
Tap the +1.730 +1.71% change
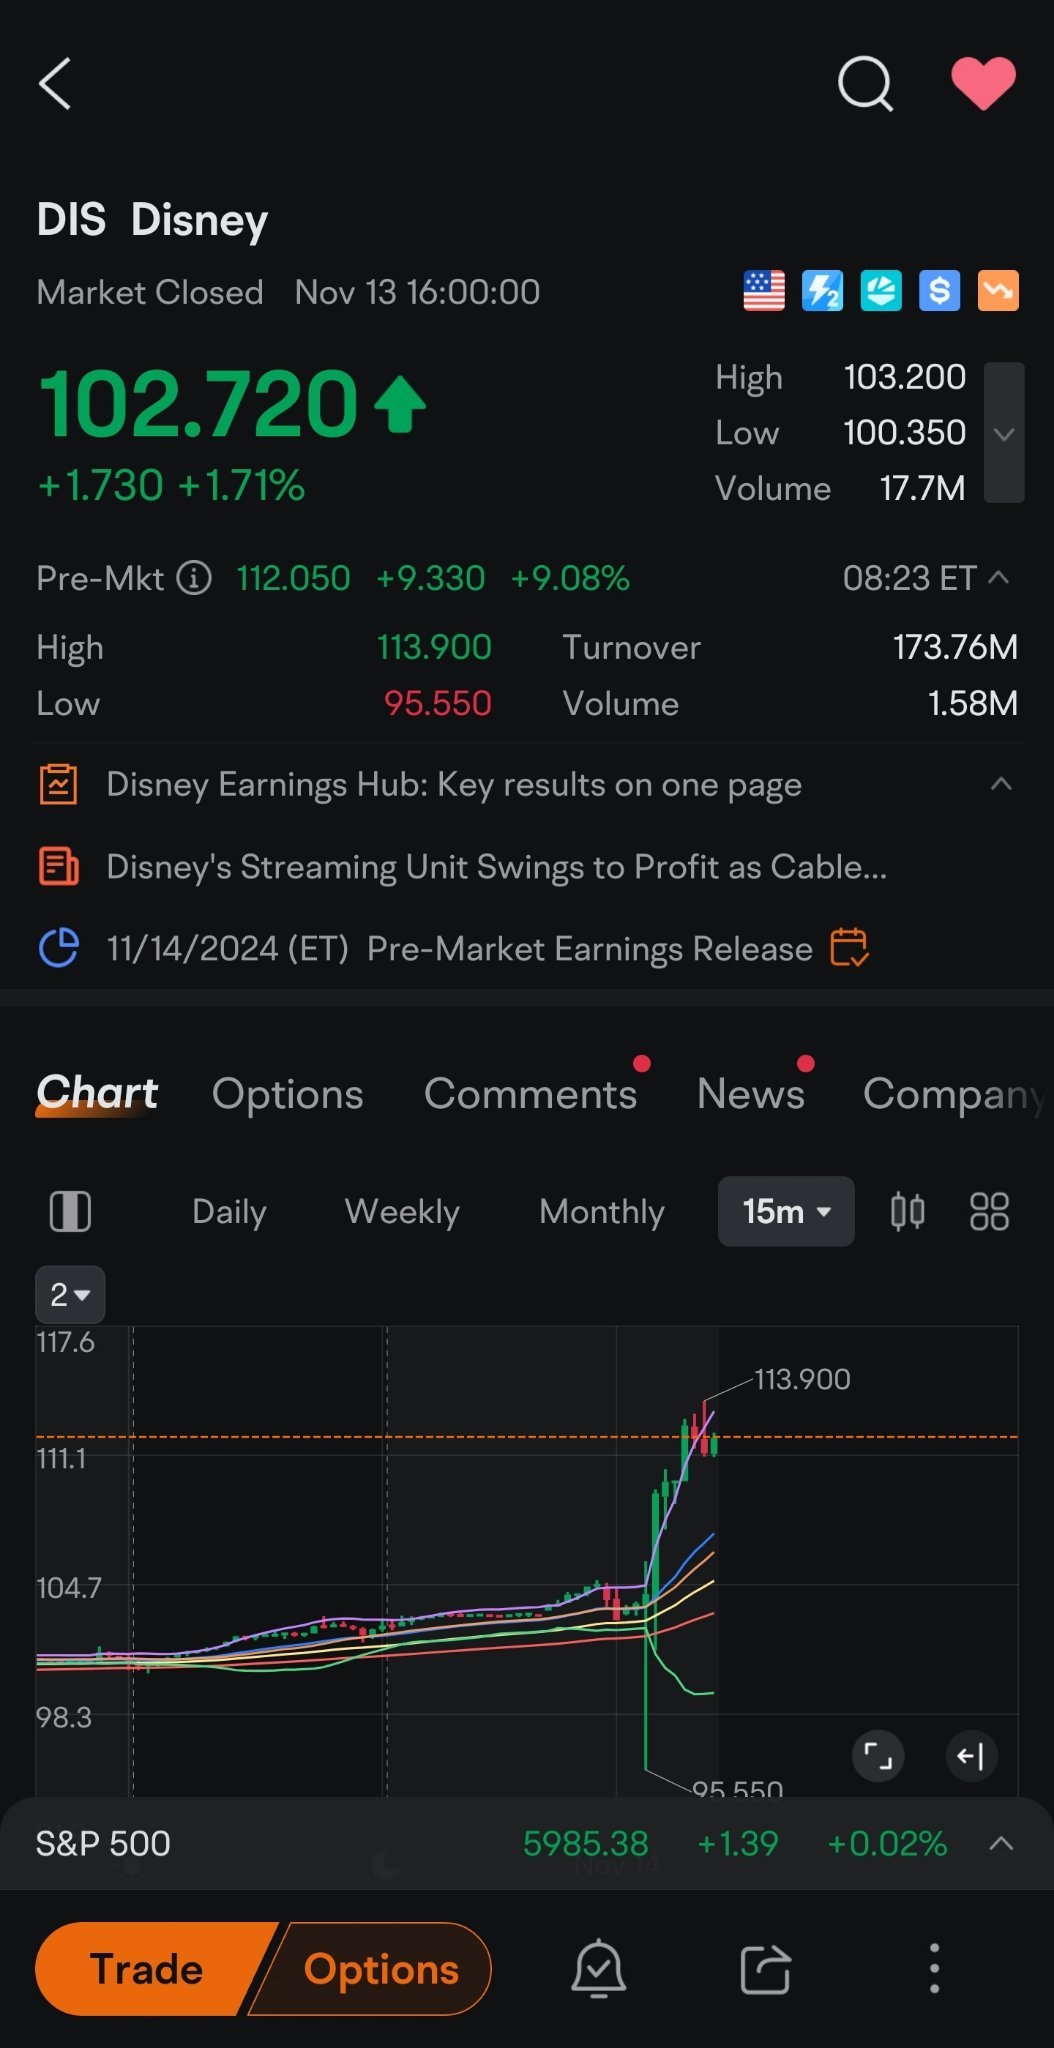tap(171, 486)
